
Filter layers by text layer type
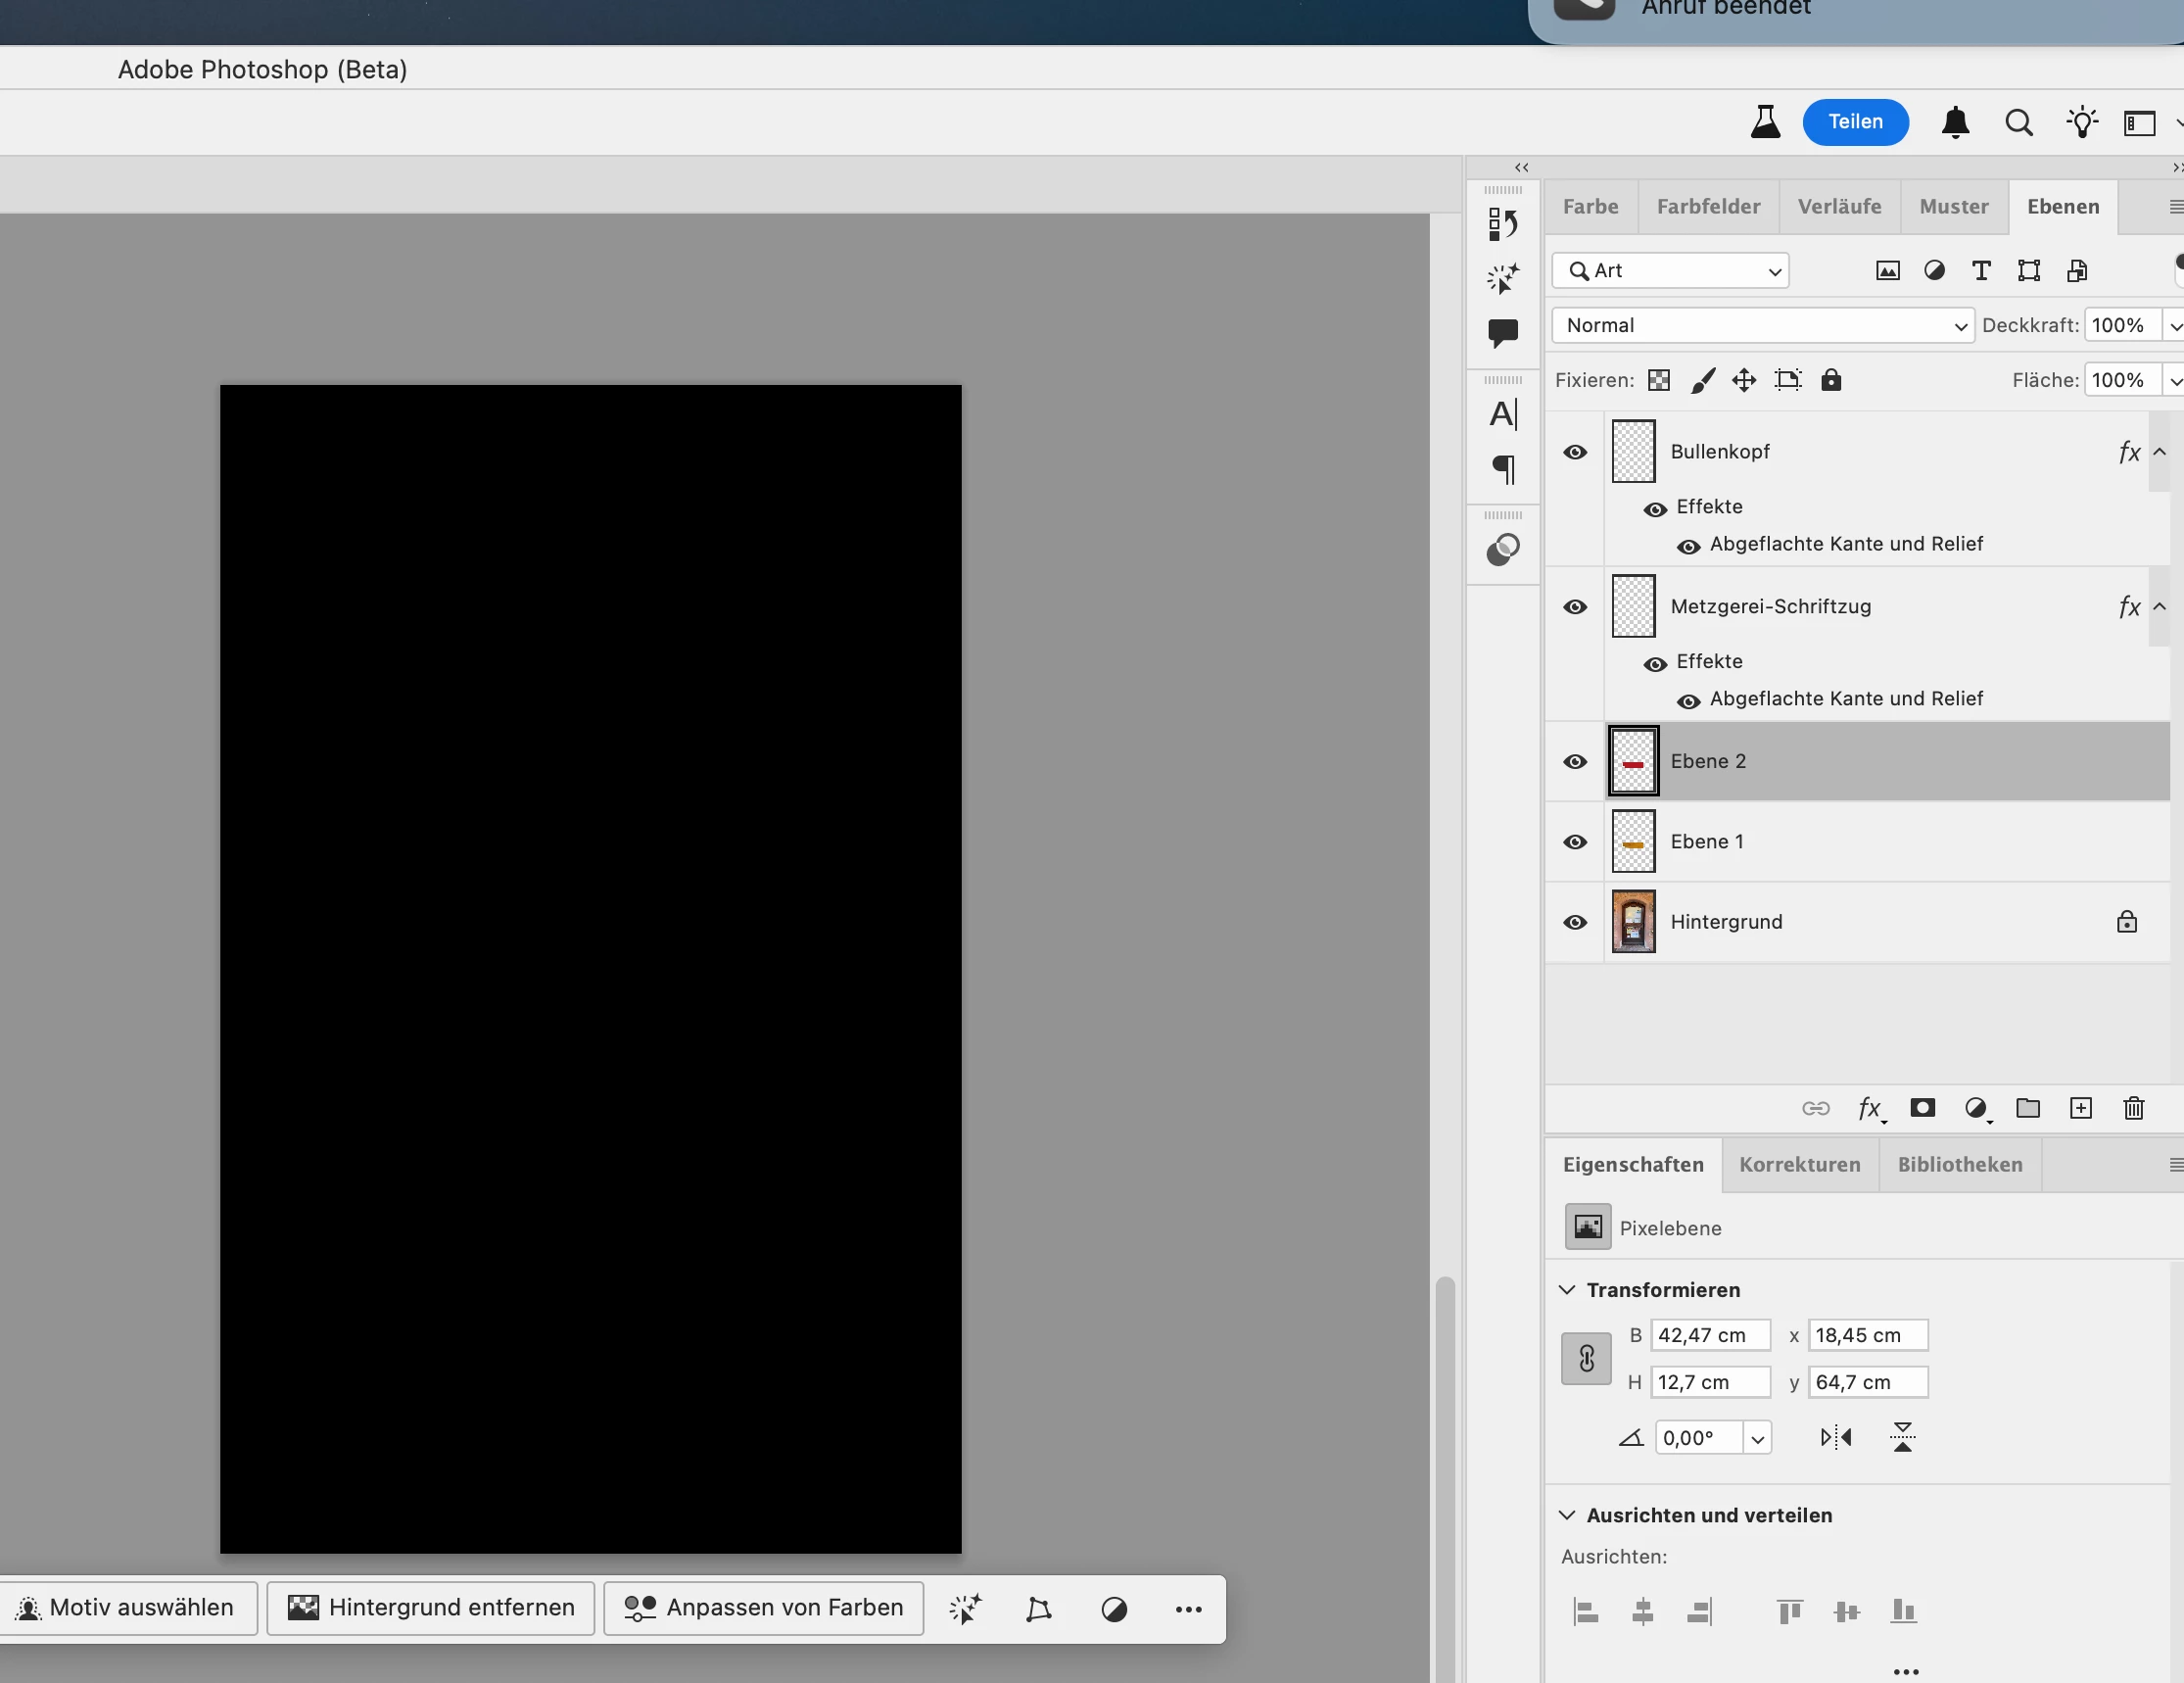1980,271
